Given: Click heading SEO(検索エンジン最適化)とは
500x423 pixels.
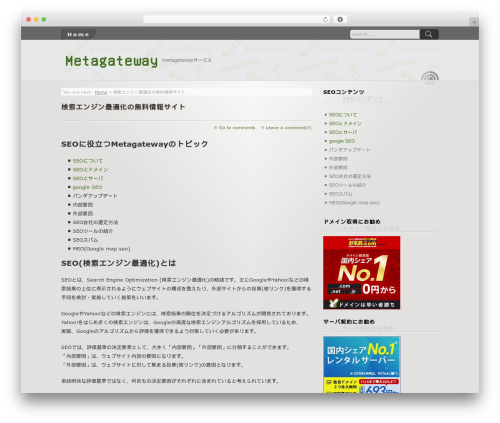Looking at the screenshot, I should (x=119, y=263).
